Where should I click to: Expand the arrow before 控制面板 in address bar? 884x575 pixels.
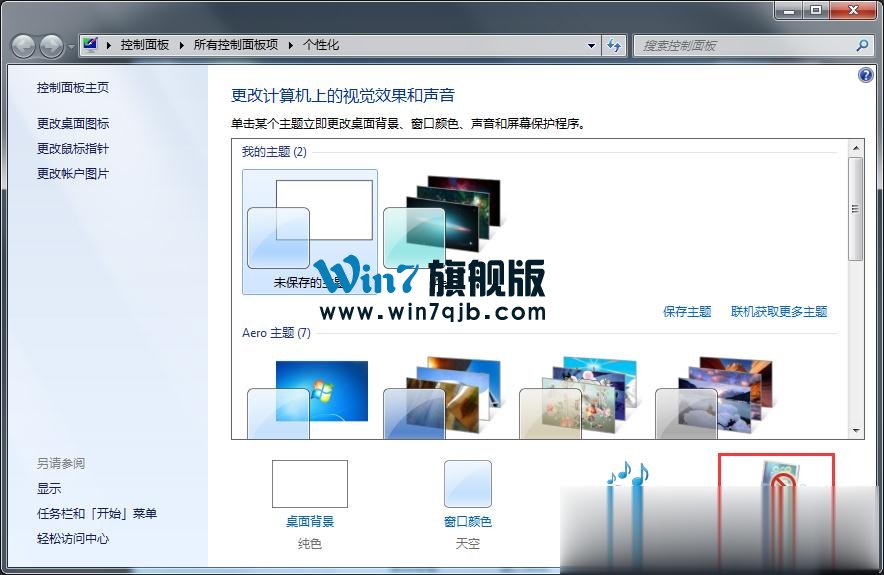(x=109, y=45)
